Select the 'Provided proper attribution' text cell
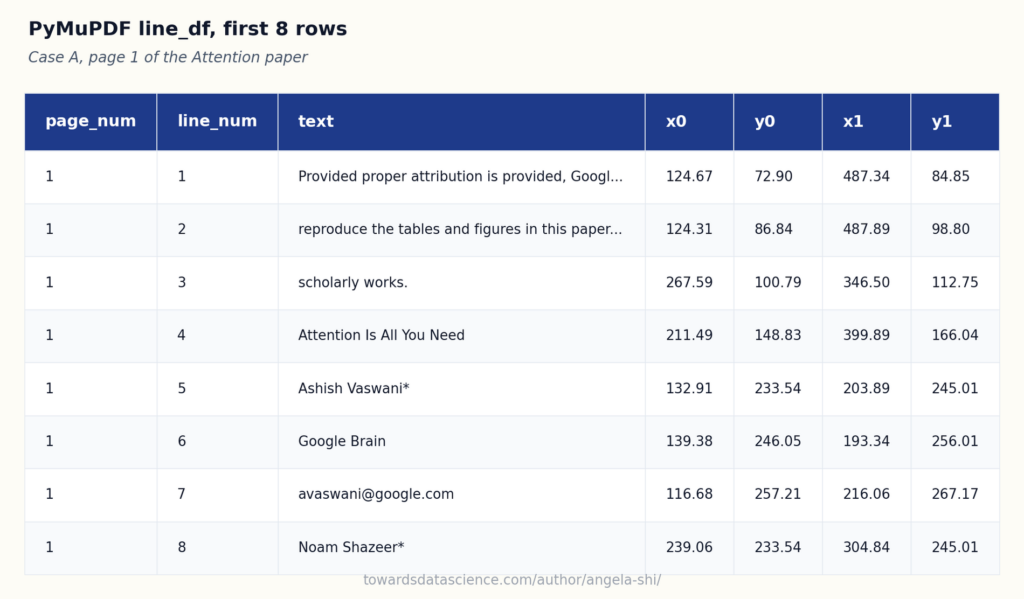The height and width of the screenshot is (599, 1024). click(x=462, y=177)
